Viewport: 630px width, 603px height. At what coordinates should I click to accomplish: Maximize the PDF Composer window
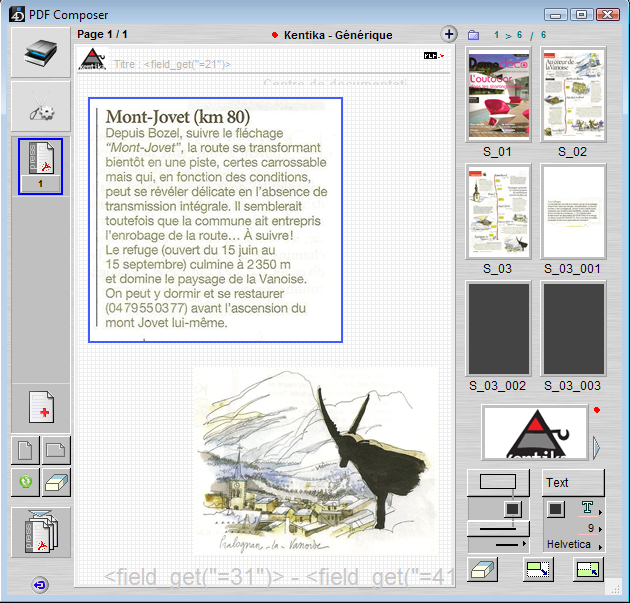tap(581, 15)
